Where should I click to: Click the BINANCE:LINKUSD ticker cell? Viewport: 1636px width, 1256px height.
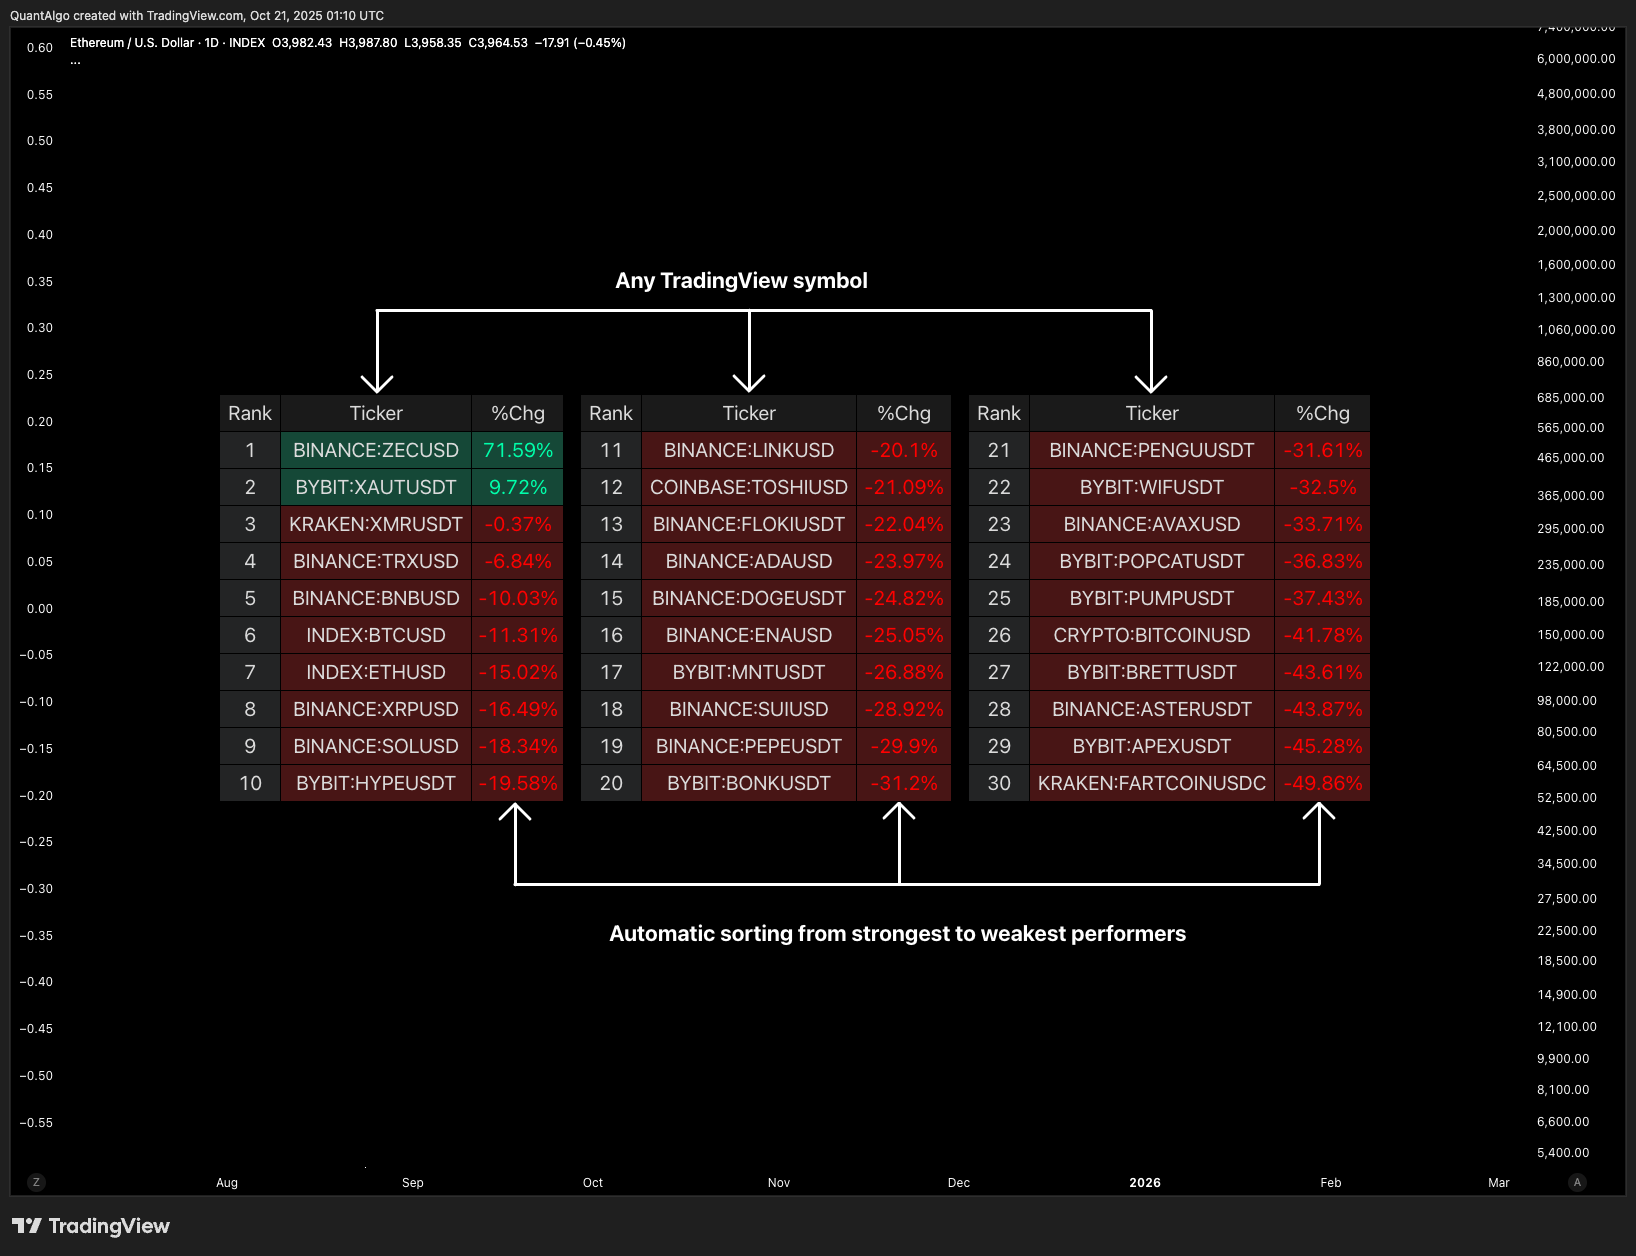tap(749, 450)
